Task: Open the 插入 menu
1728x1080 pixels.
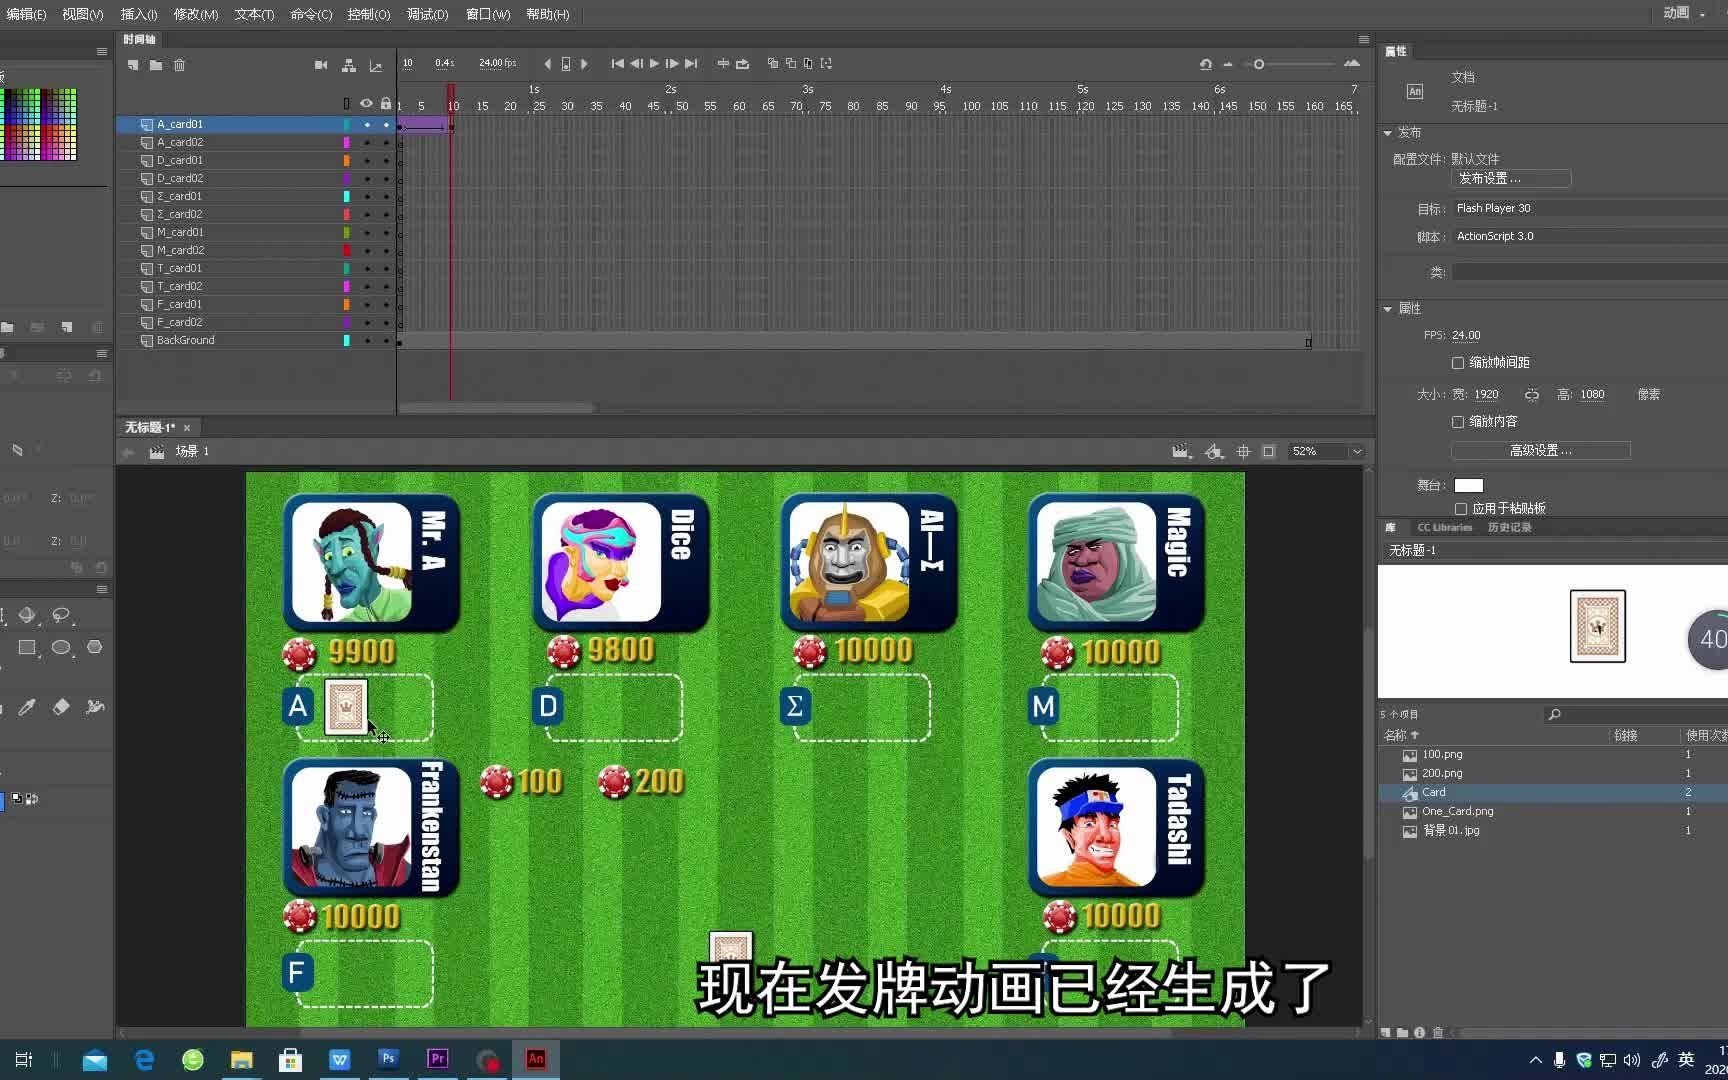Action: point(137,14)
